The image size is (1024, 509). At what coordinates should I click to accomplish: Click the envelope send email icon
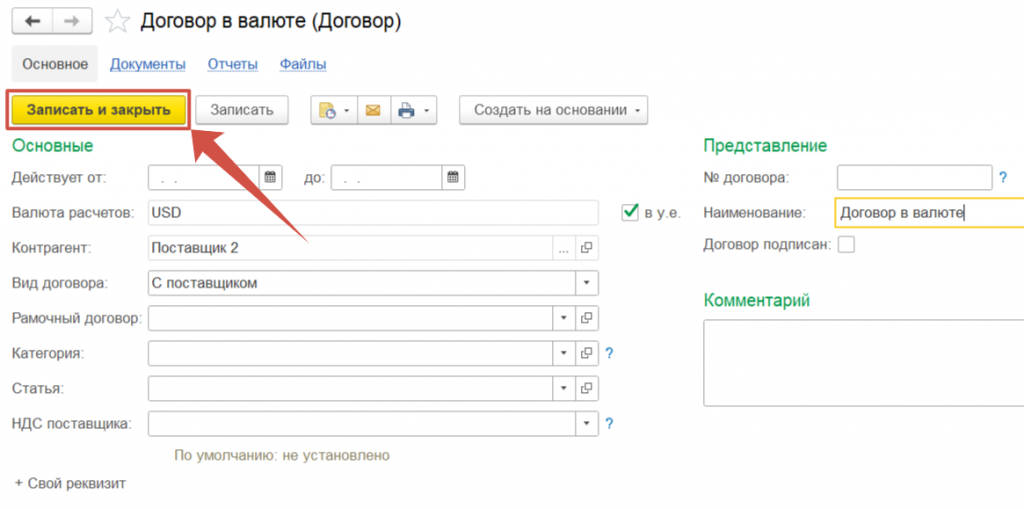pos(373,110)
